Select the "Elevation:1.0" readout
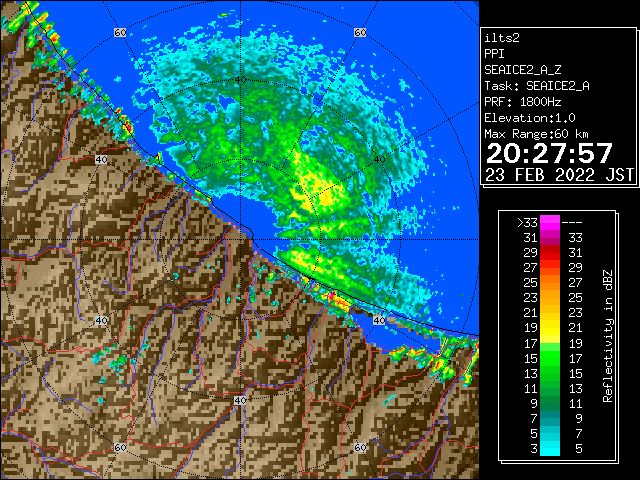 tap(530, 118)
